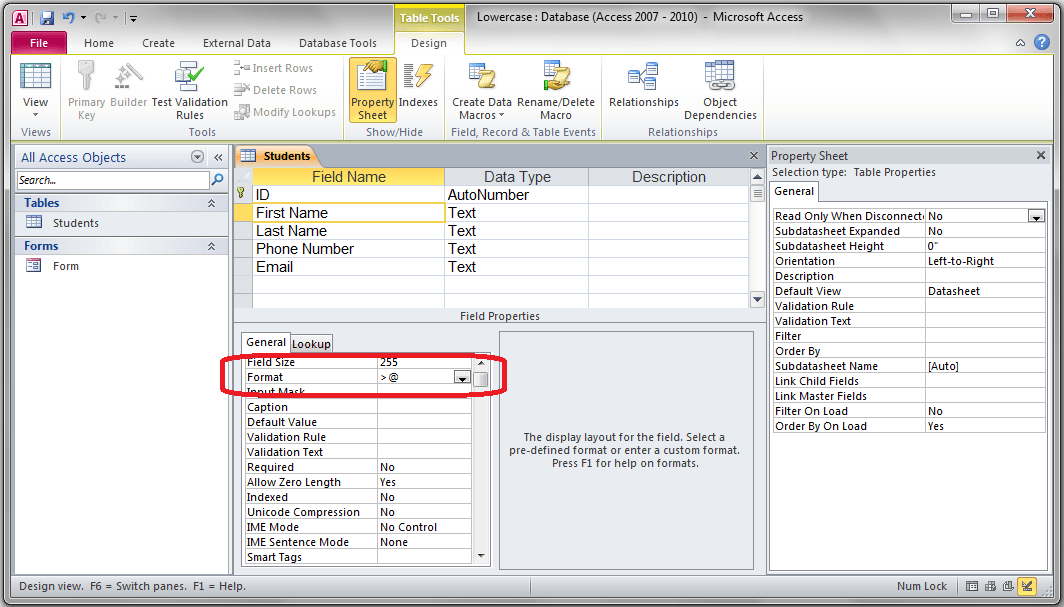Screen dimensions: 1064x607
Task: Click Design View status bar icon
Action: tap(1027, 586)
